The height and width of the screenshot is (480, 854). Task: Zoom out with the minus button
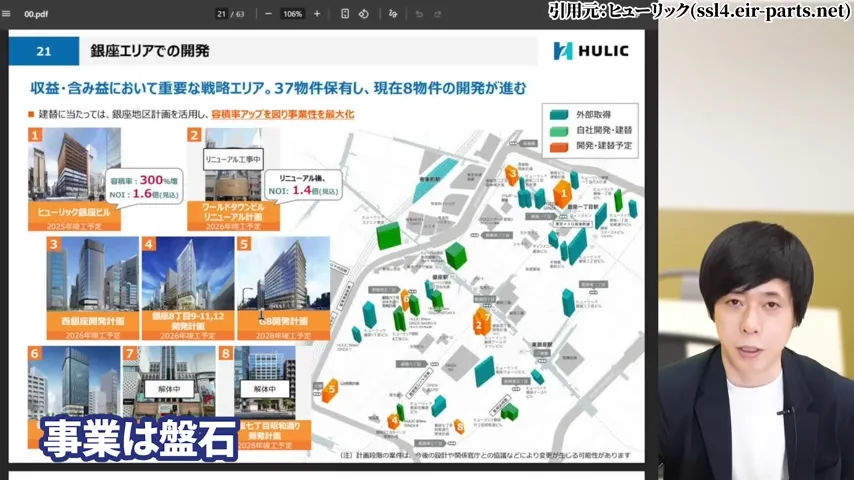click(x=268, y=14)
